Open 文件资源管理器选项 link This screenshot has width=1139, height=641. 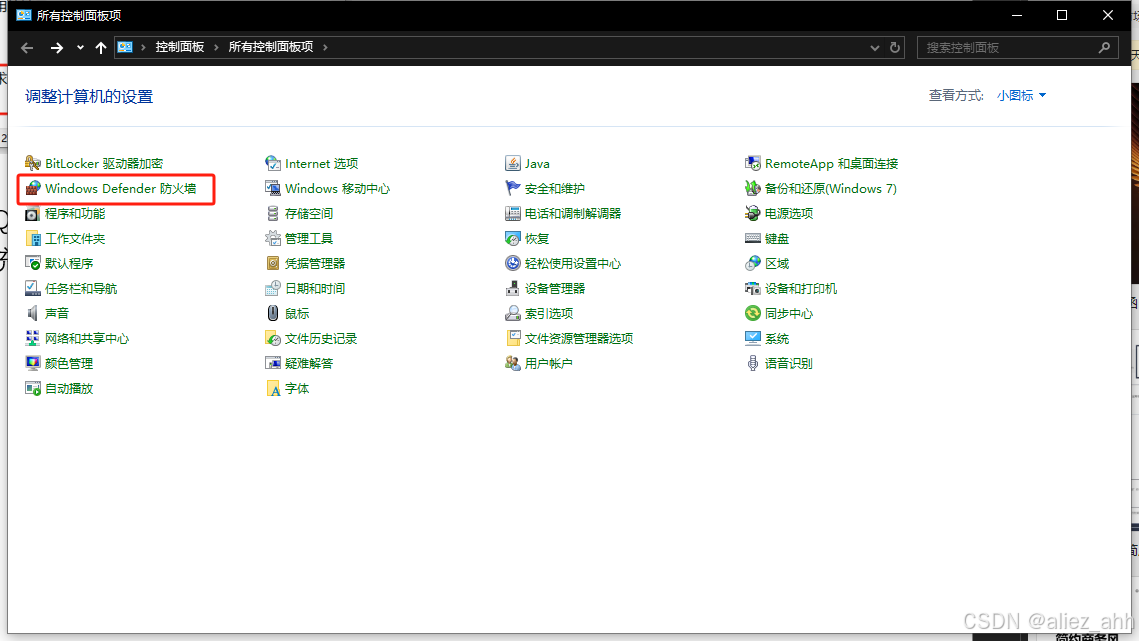point(579,339)
